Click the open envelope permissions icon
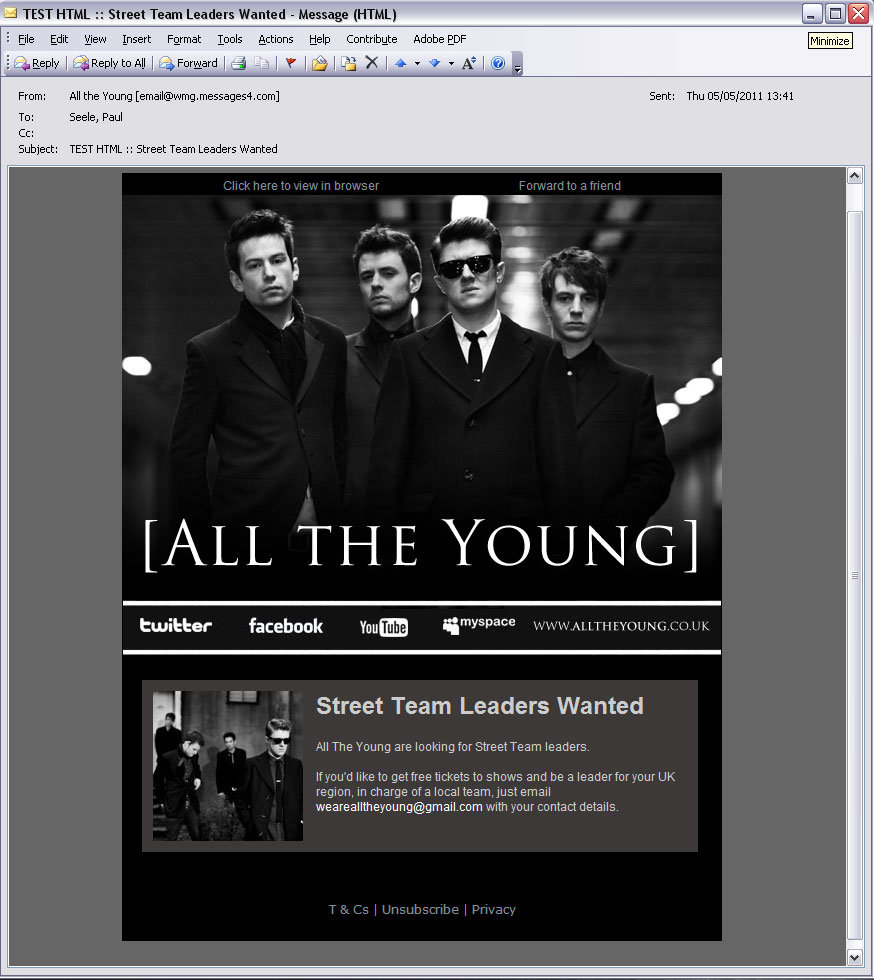The height and width of the screenshot is (980, 874). (319, 63)
